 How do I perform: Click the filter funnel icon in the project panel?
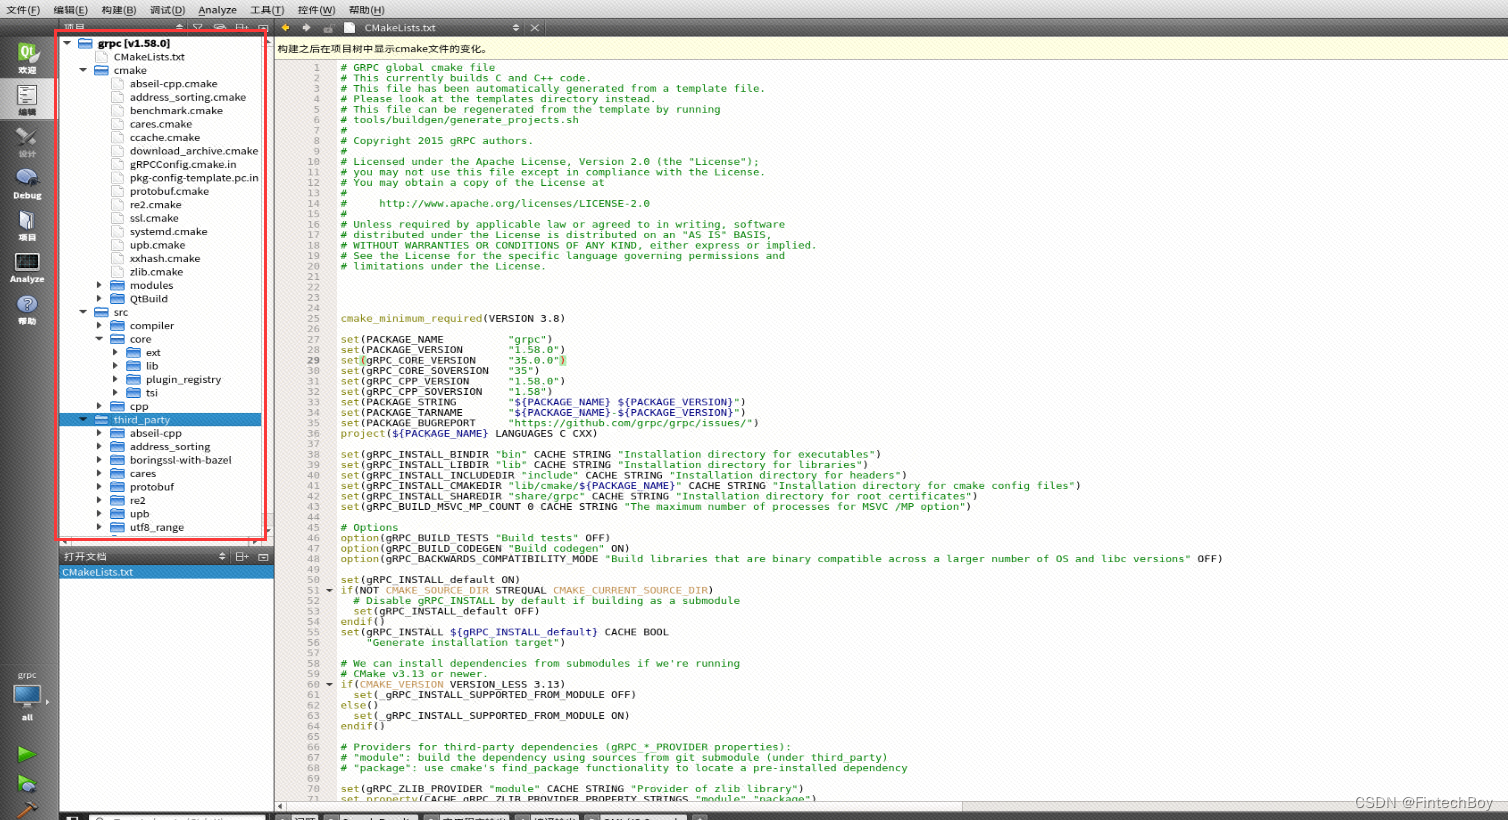click(198, 28)
